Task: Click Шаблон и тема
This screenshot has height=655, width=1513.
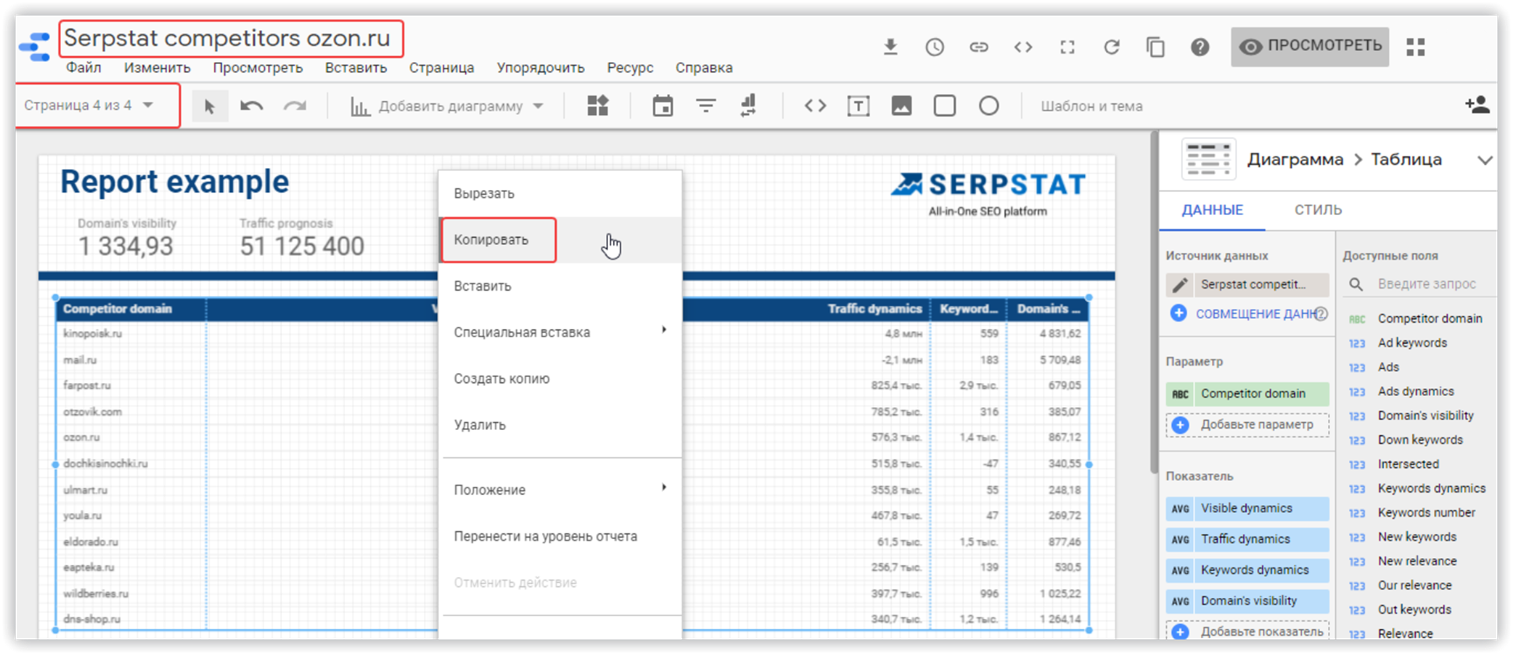Action: point(1091,106)
